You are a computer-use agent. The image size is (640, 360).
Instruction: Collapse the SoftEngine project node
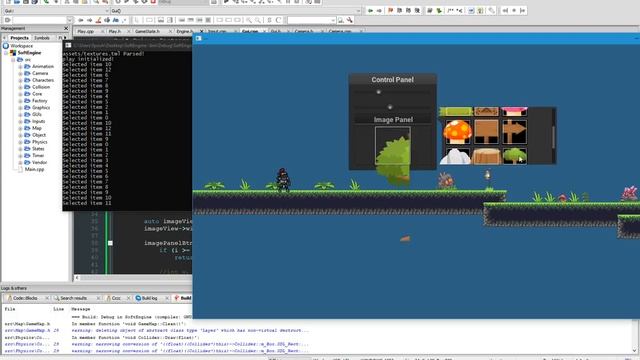[6, 53]
